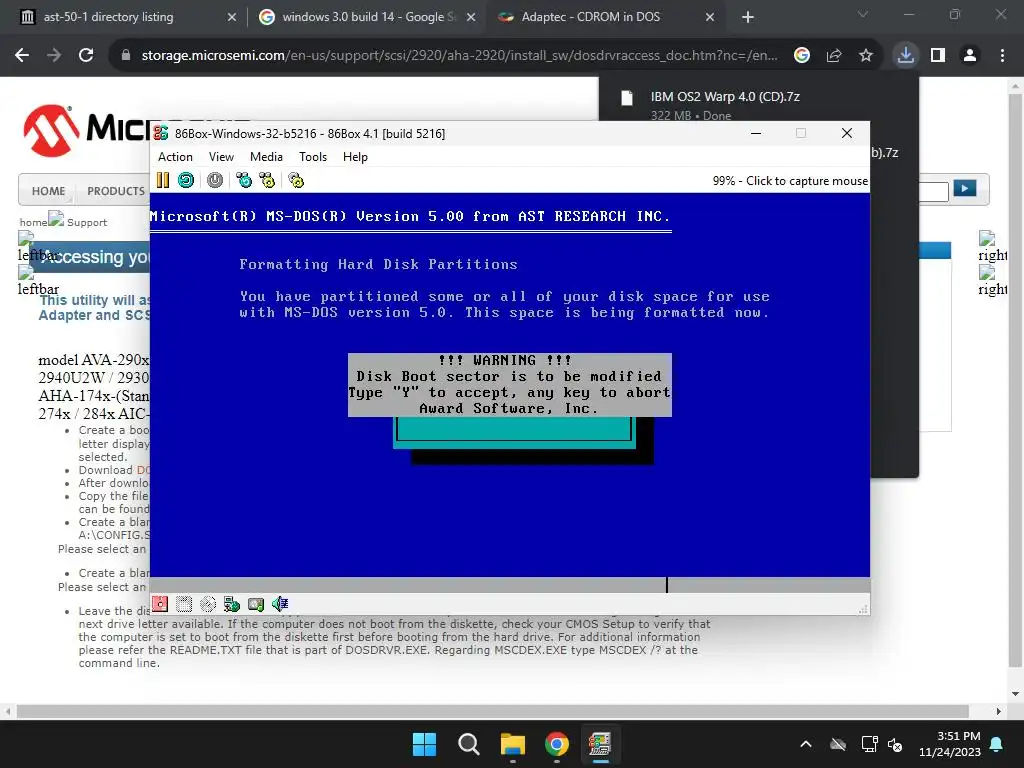Open notification bell in system tray

pyautogui.click(x=997, y=744)
